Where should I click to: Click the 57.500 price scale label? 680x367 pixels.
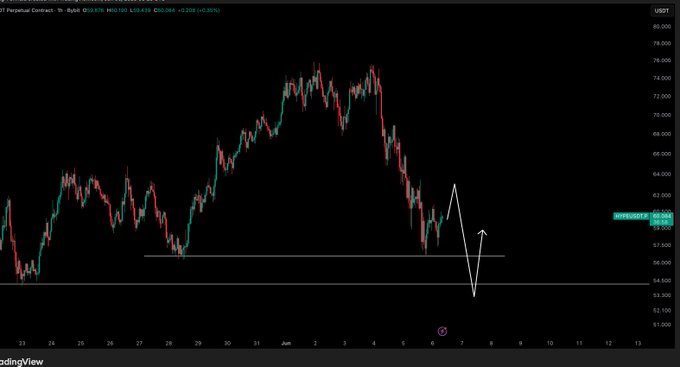[662, 246]
